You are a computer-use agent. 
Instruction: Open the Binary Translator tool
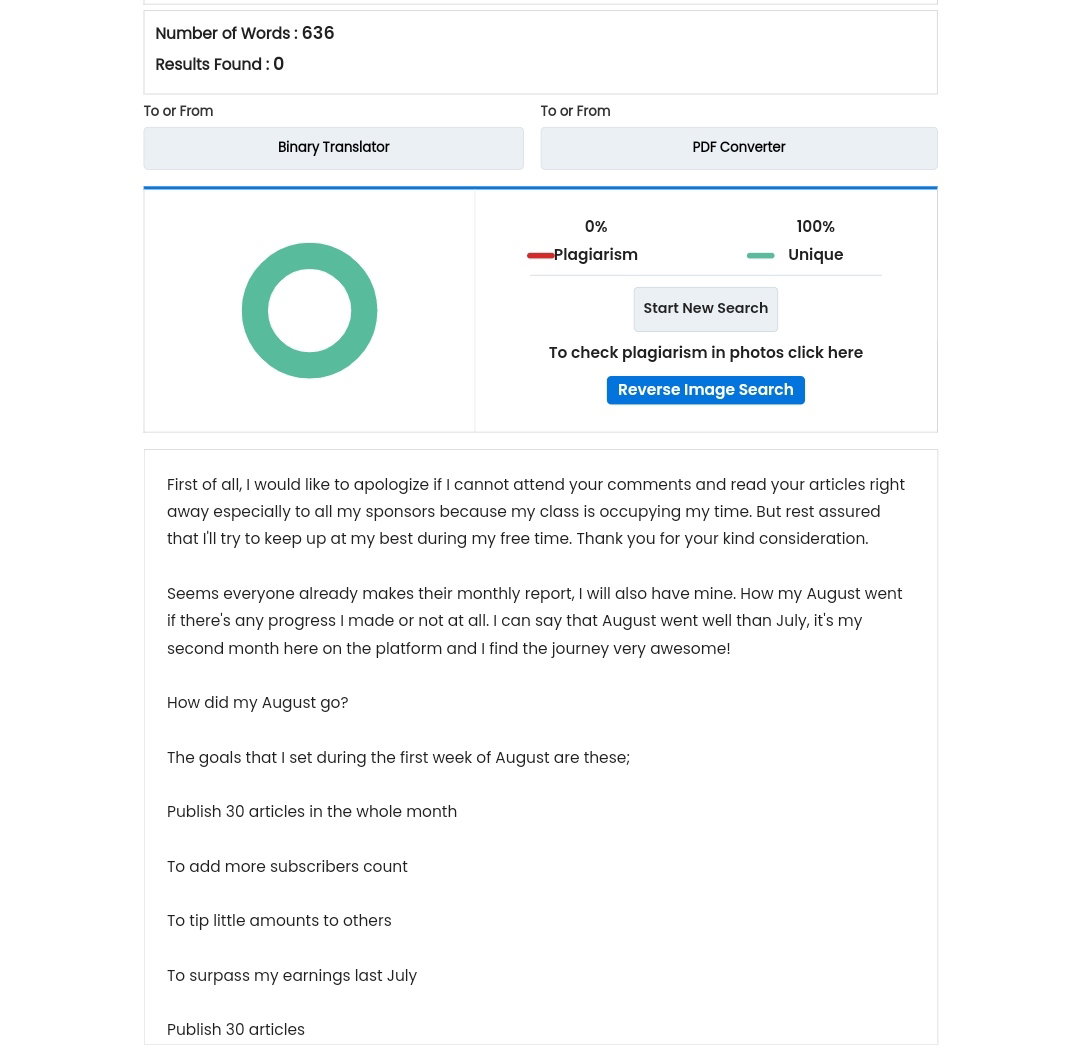point(333,148)
